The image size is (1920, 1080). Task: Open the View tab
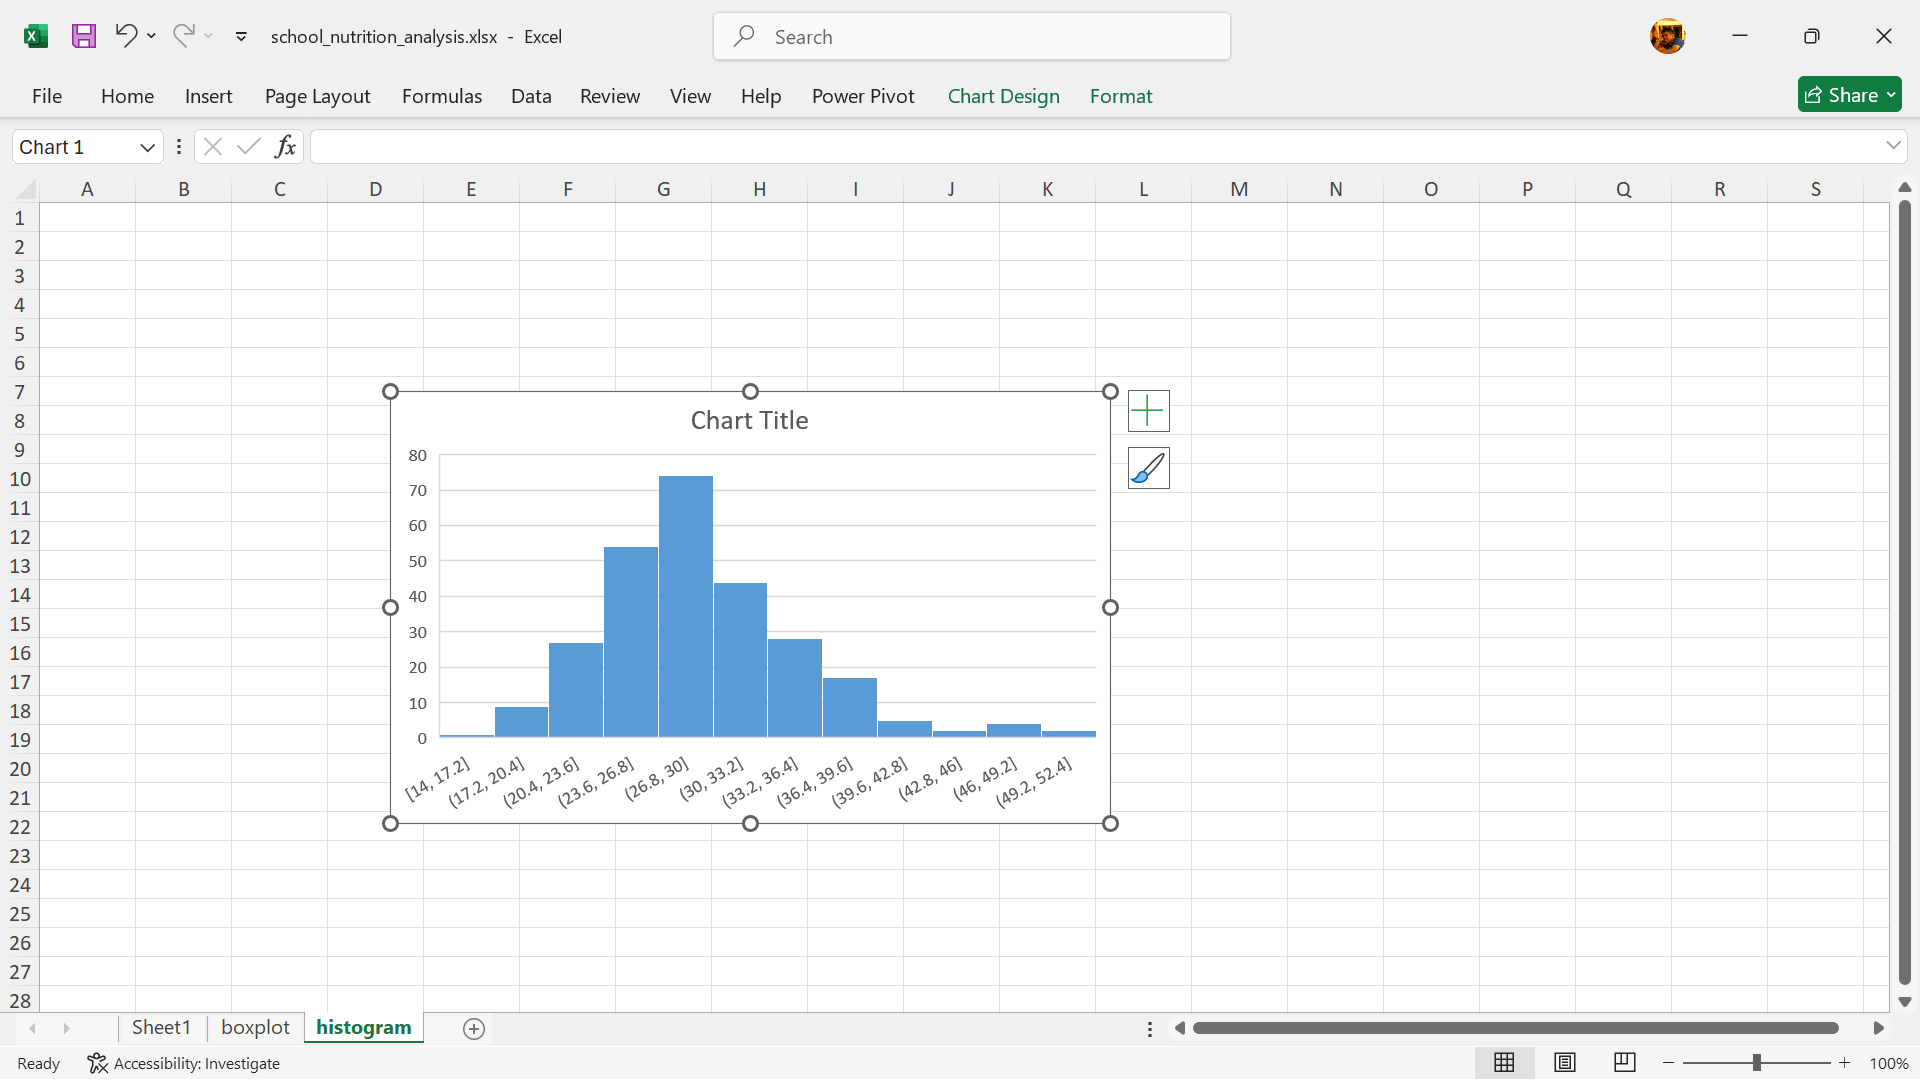pos(690,96)
